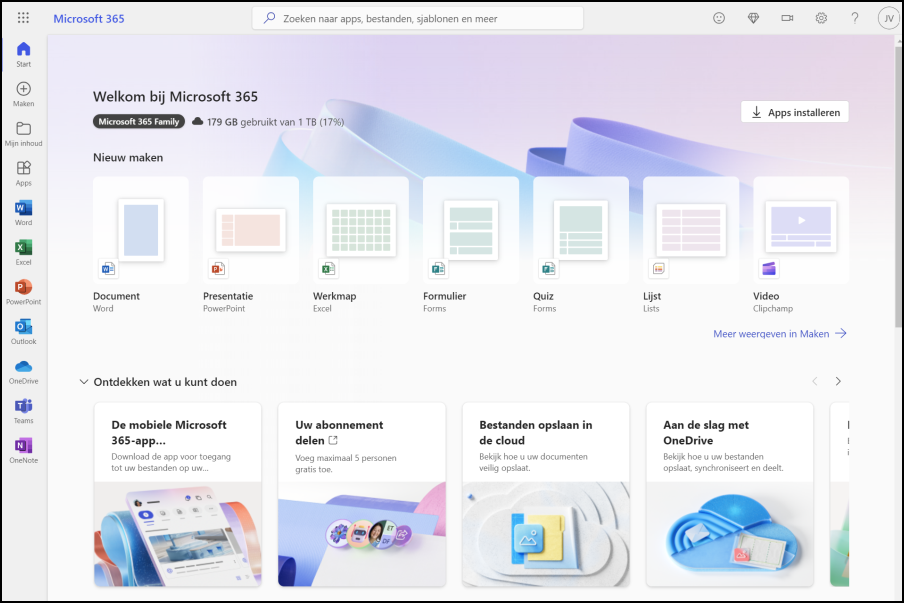Viewport: 904px width, 603px height.
Task: Open Bestanden opslaan in de cloud card
Action: 545,495
